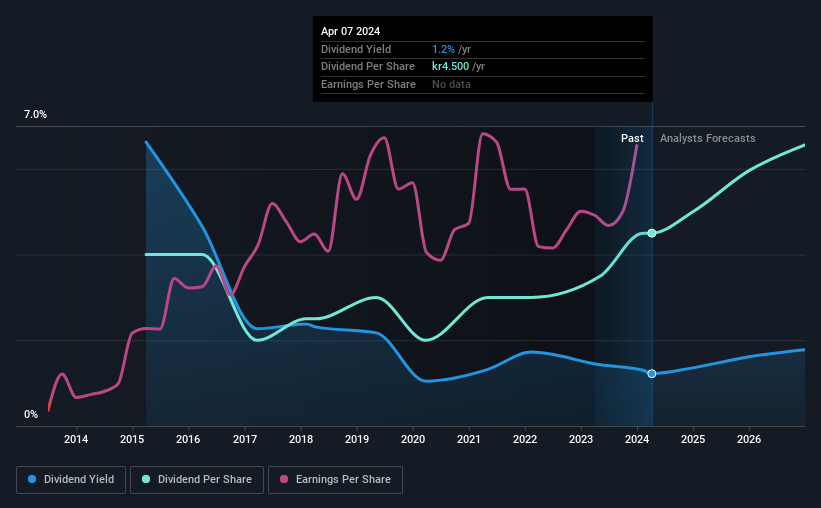Viewport: 821px width, 508px height.
Task: Click the 2021 x-axis label
Action: pyautogui.click(x=469, y=439)
